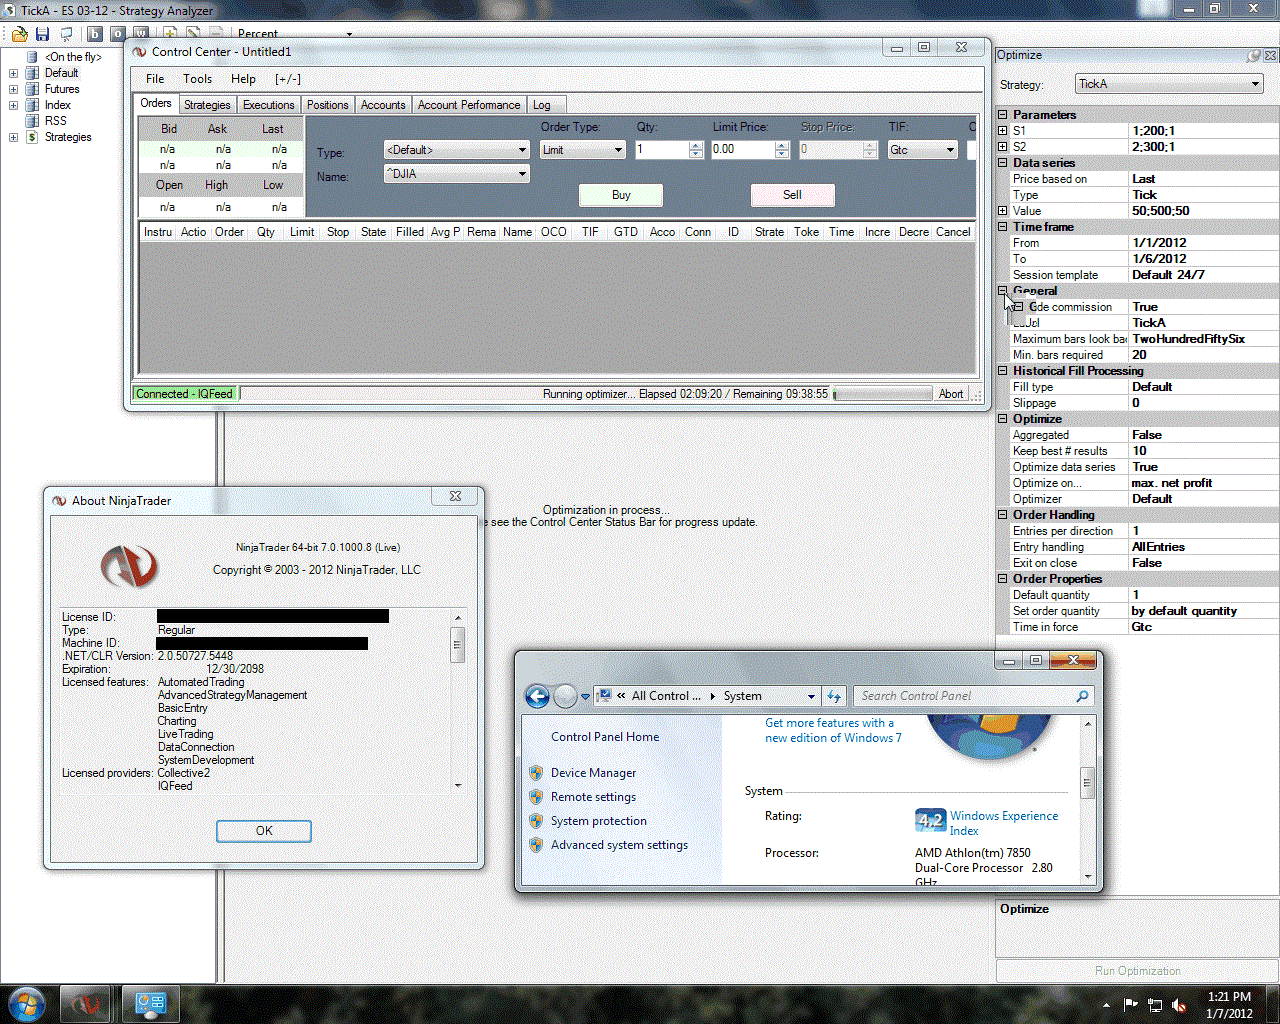Click the refresh icon beside Control Panel address bar
Screen dimensions: 1280x1024
[834, 696]
